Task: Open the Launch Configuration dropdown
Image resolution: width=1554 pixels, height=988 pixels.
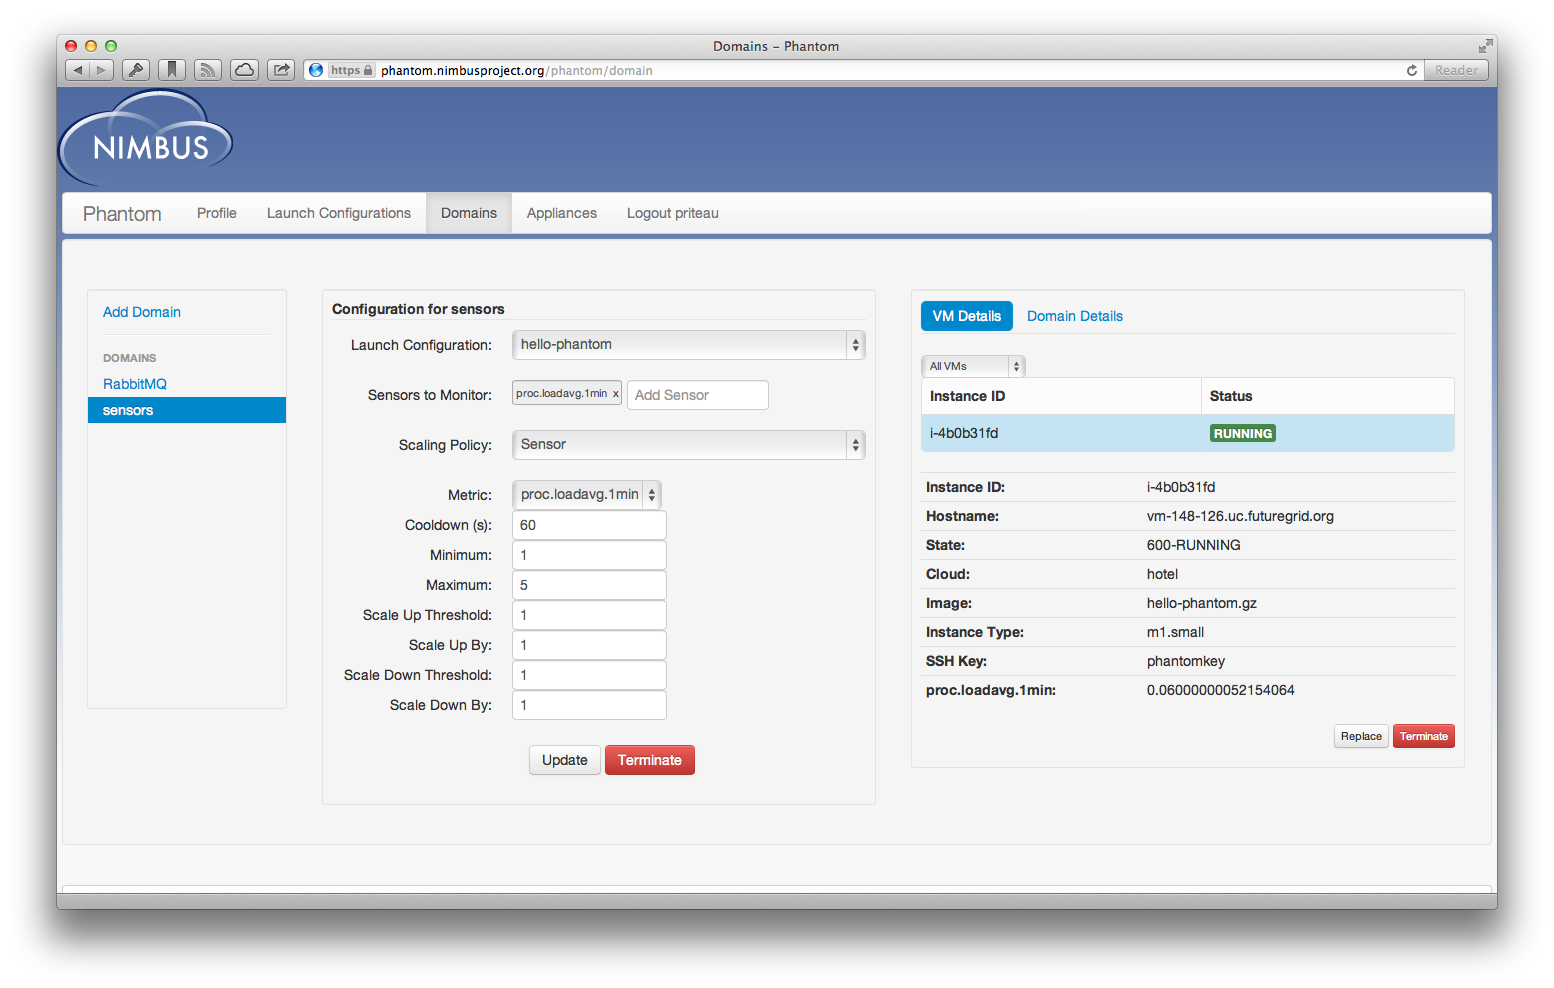Action: pyautogui.click(x=688, y=345)
